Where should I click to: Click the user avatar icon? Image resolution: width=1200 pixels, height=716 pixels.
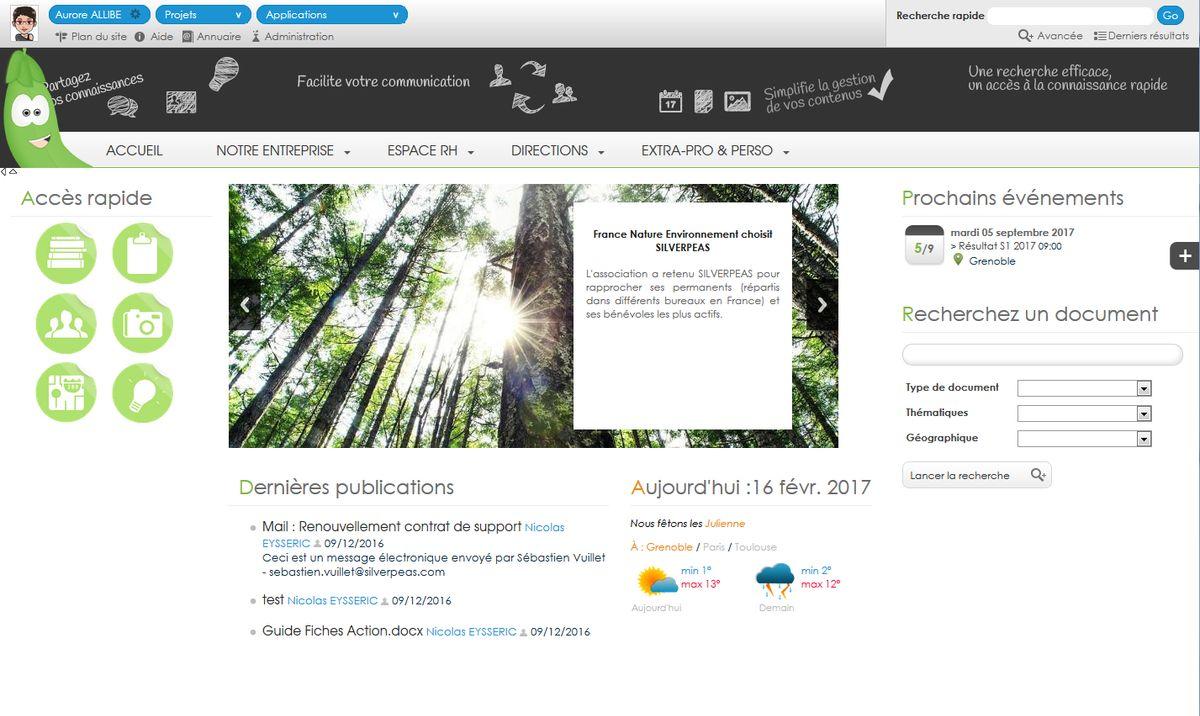[24, 22]
